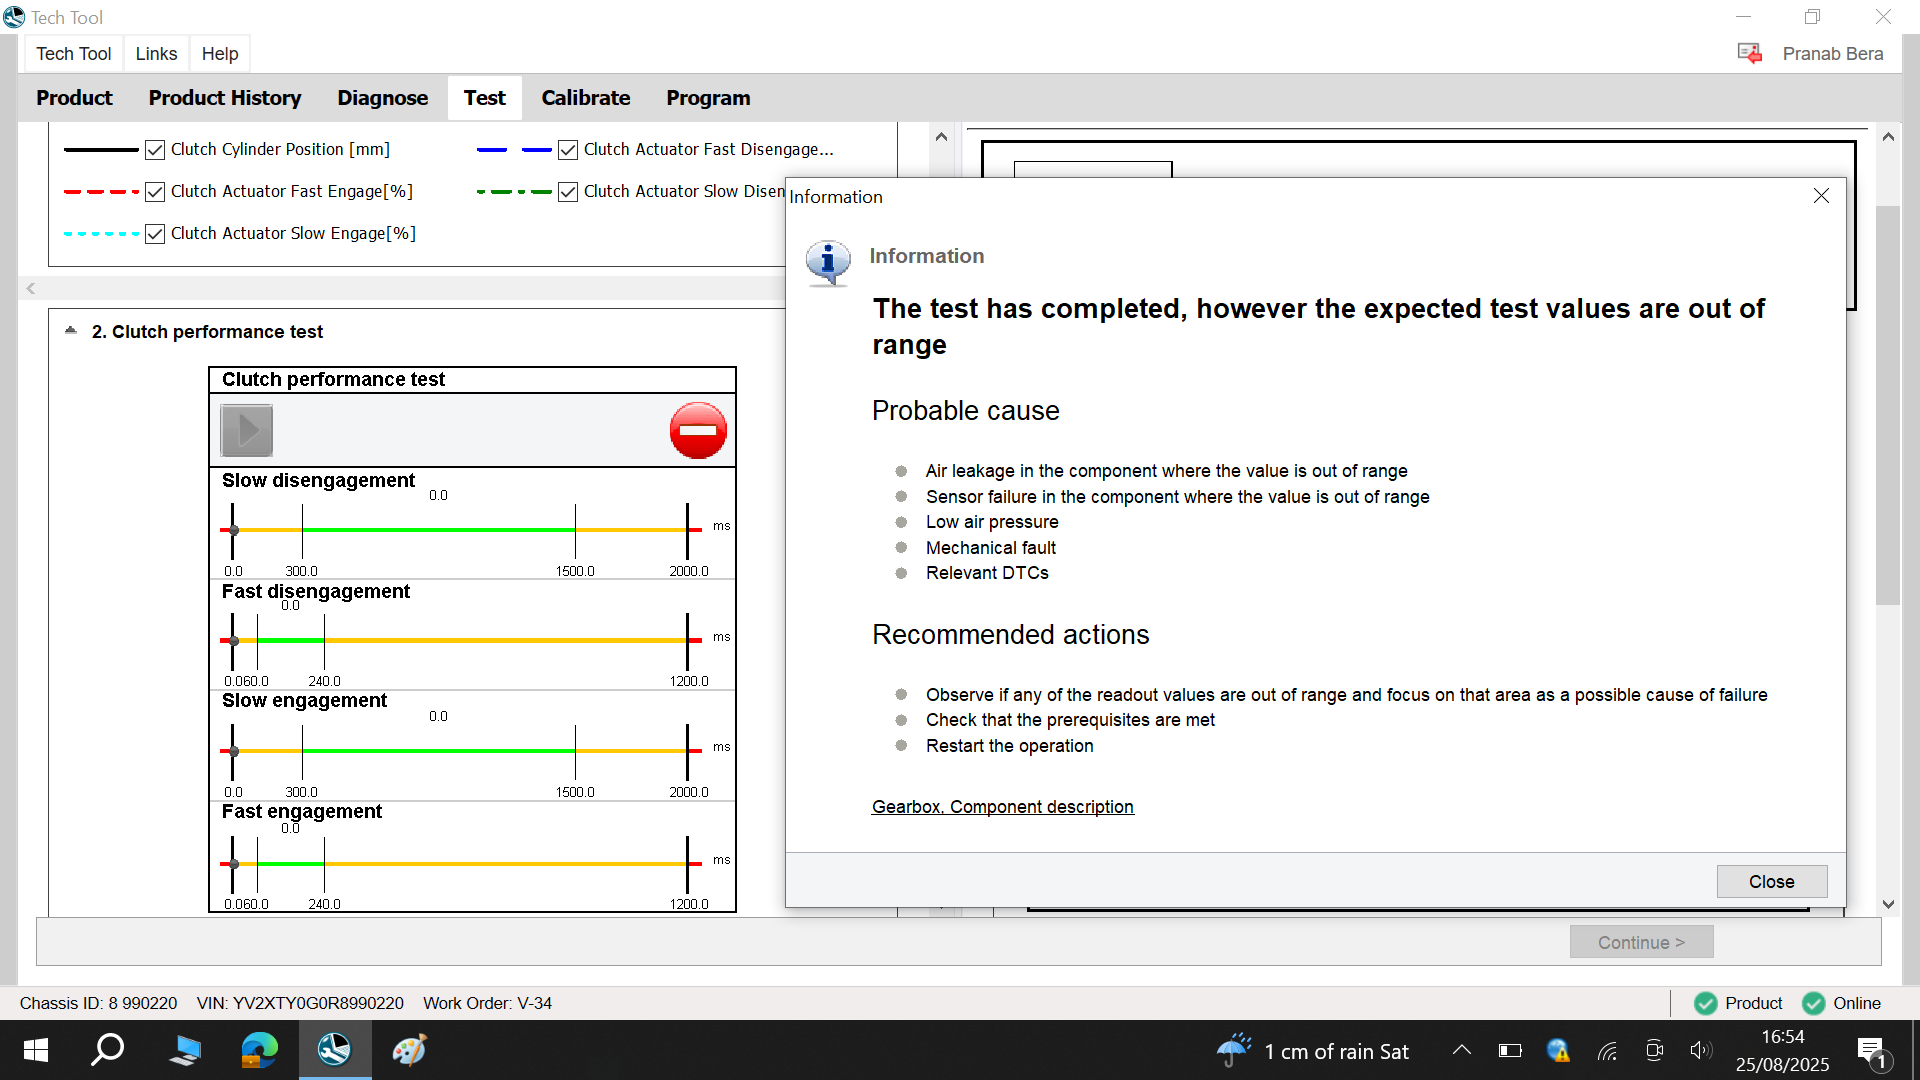This screenshot has width=1920, height=1080.
Task: Open Tech Tool app in the taskbar
Action: pos(334,1050)
